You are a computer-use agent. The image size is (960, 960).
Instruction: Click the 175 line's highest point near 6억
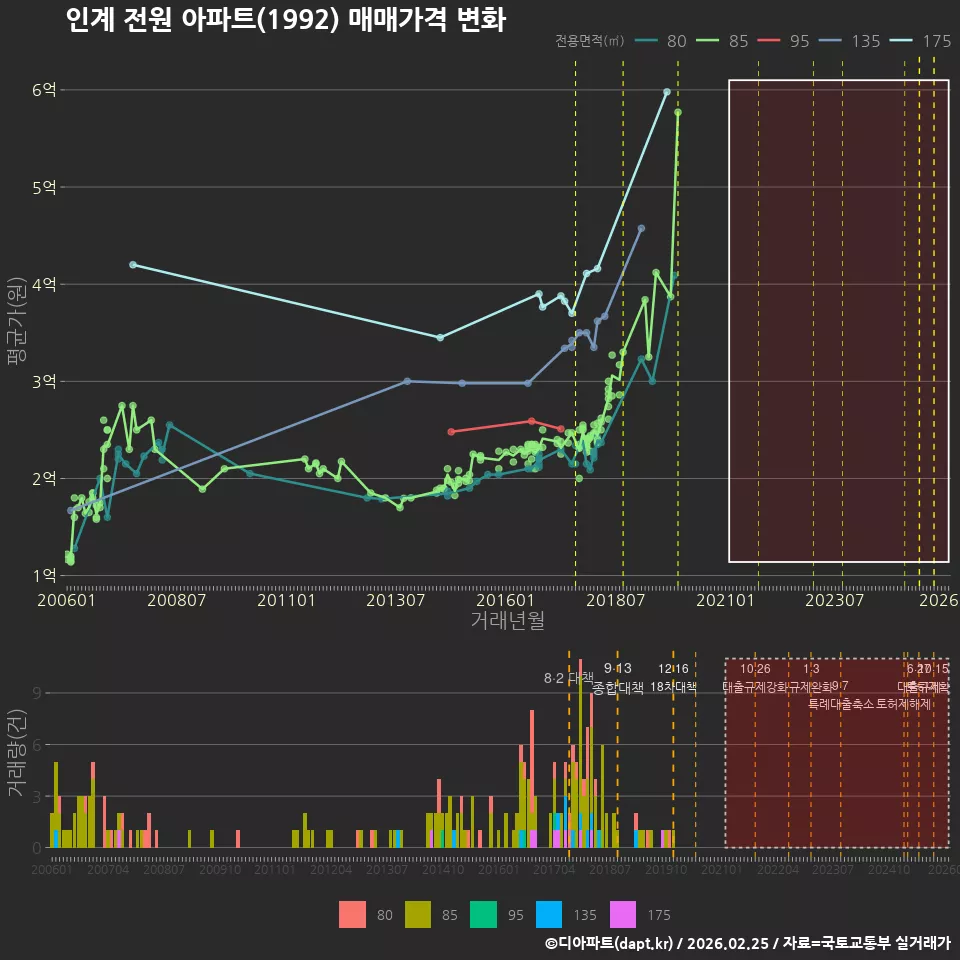pos(667,92)
